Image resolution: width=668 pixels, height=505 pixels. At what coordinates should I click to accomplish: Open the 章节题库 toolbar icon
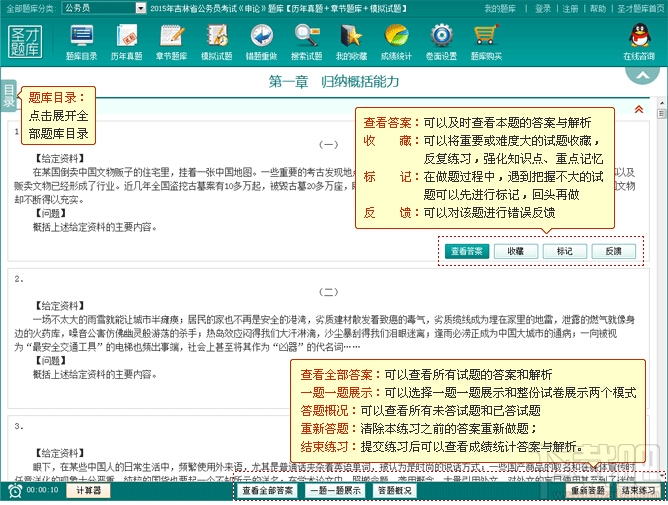pos(172,42)
